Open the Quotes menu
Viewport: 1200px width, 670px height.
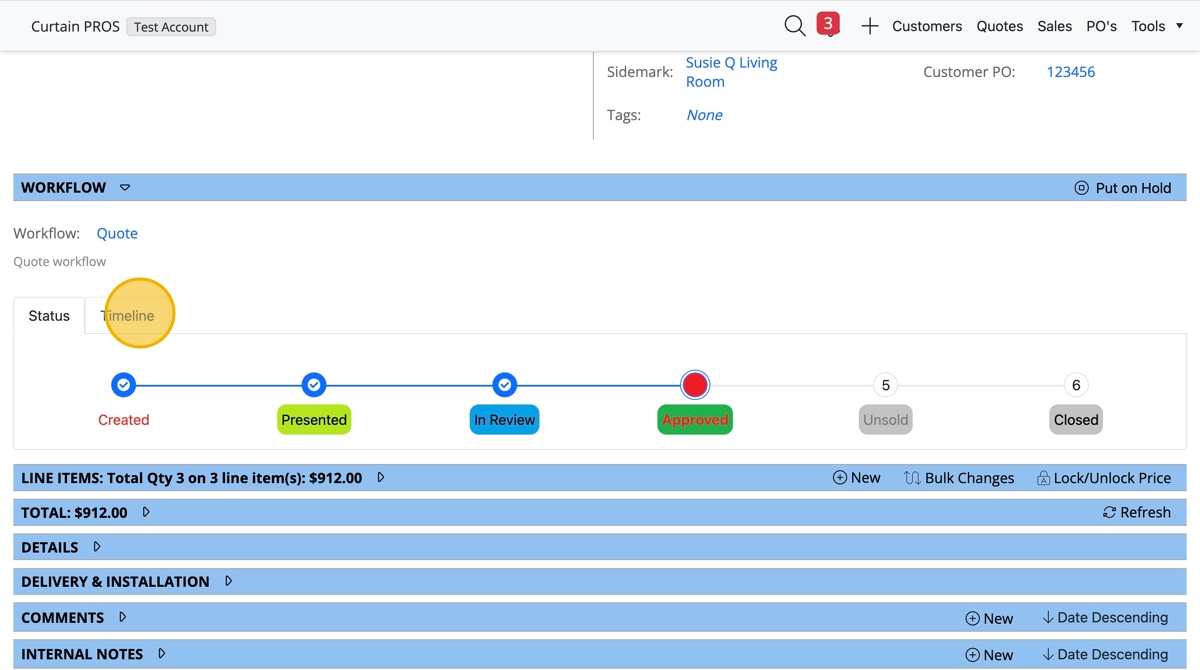coord(999,26)
